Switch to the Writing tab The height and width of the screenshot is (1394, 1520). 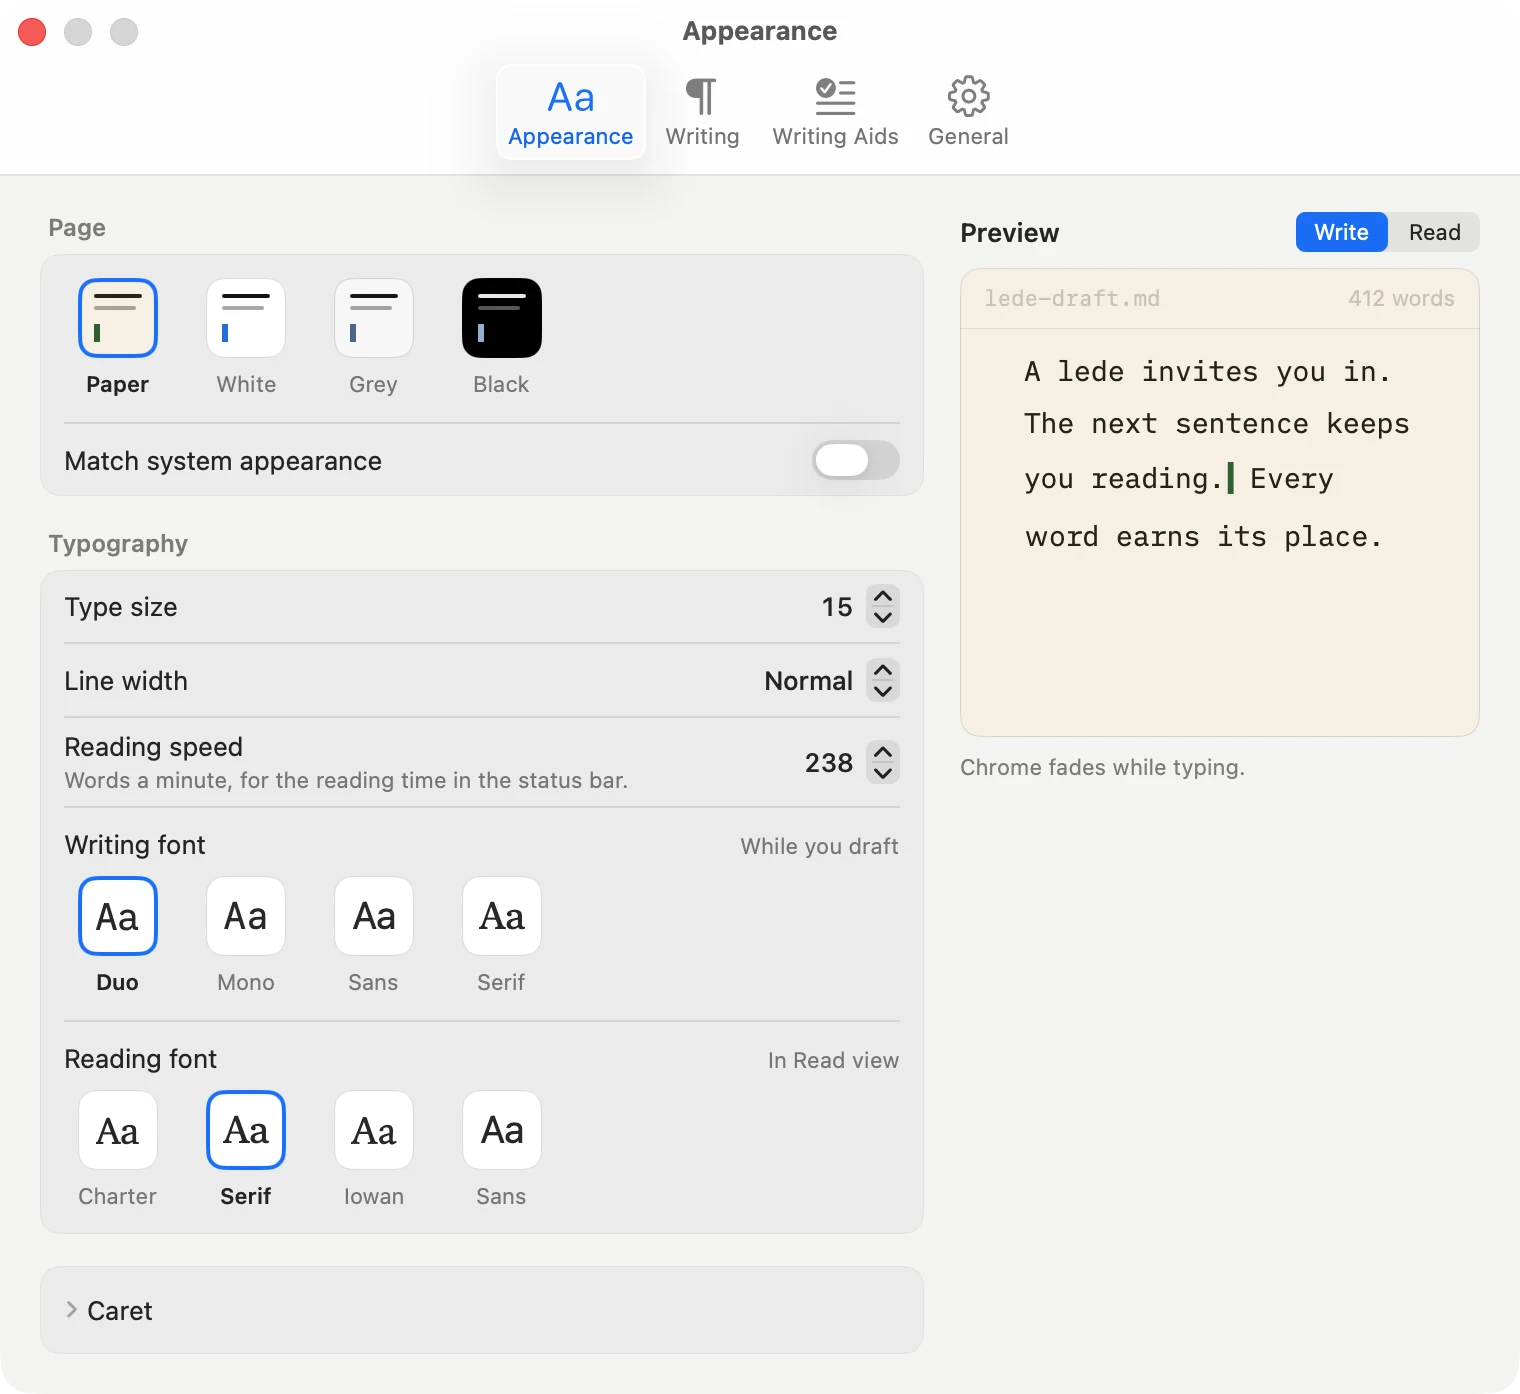point(702,112)
